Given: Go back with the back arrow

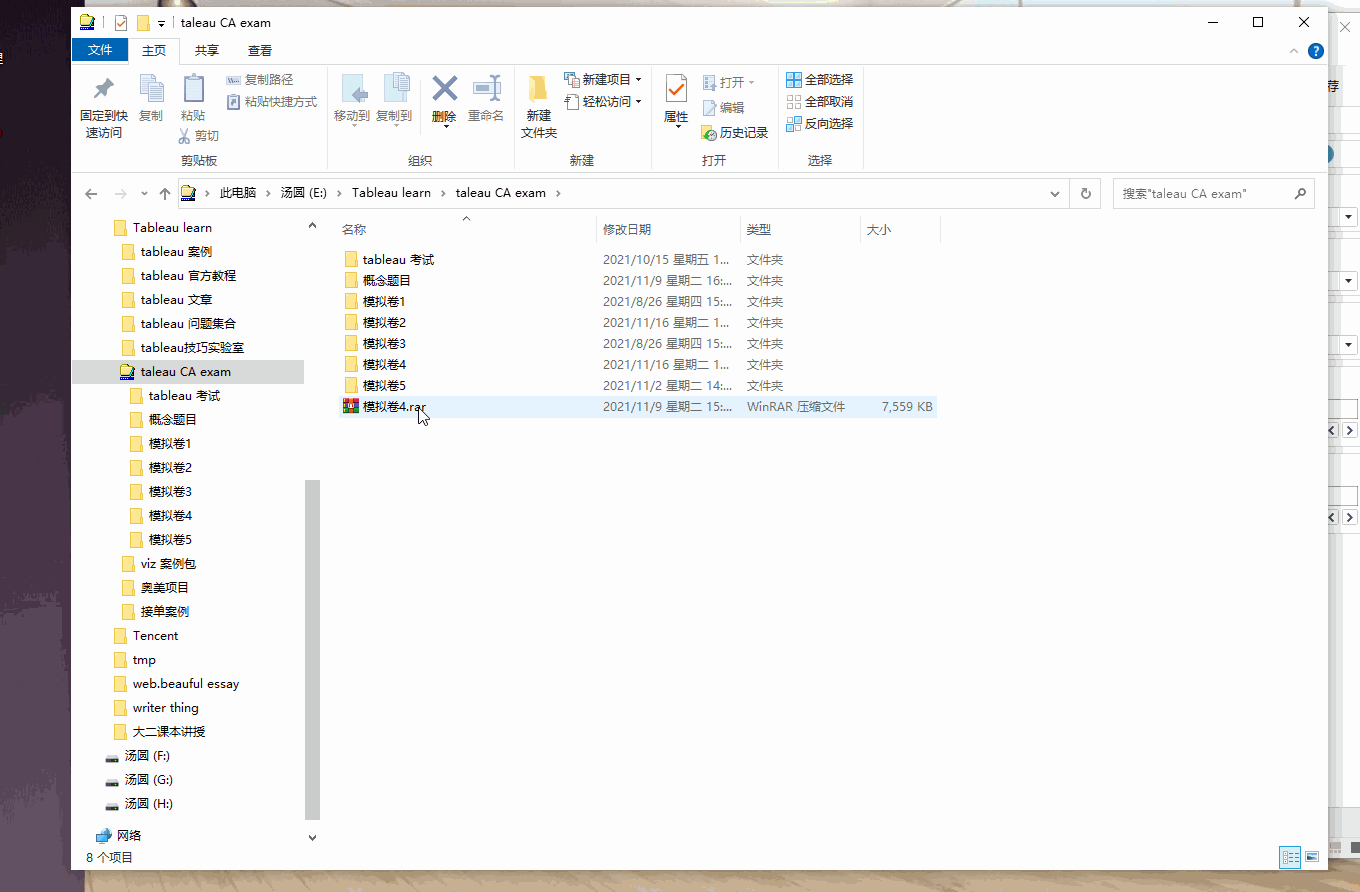Looking at the screenshot, I should [92, 194].
